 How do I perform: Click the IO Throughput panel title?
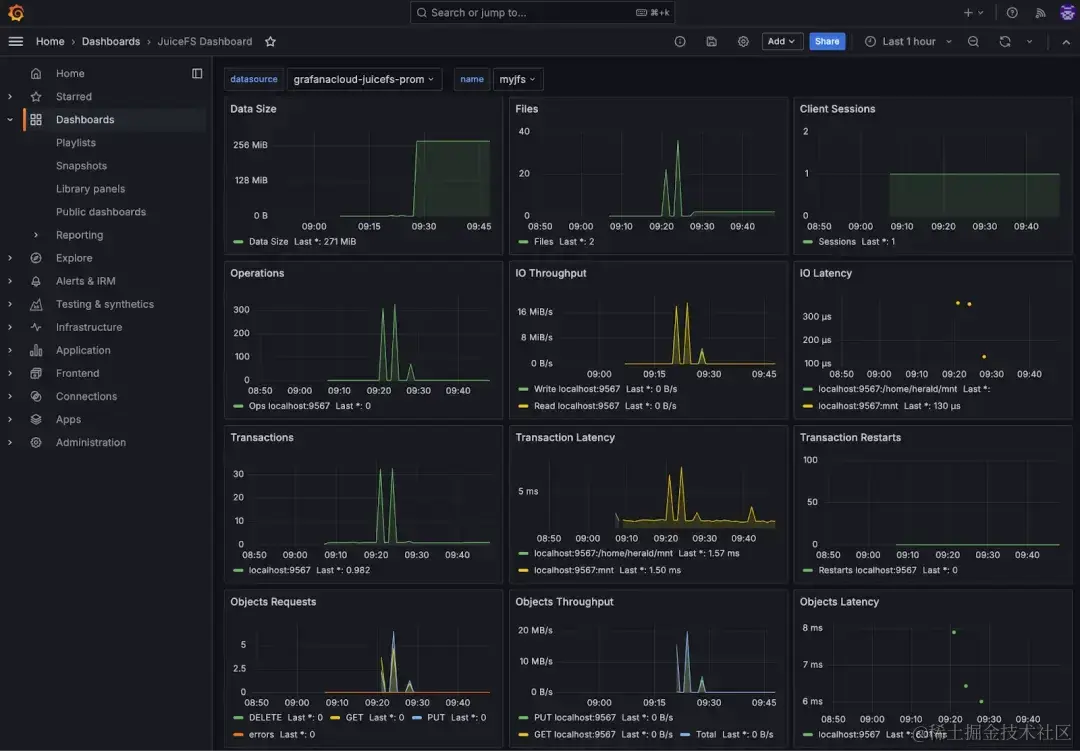pos(550,273)
